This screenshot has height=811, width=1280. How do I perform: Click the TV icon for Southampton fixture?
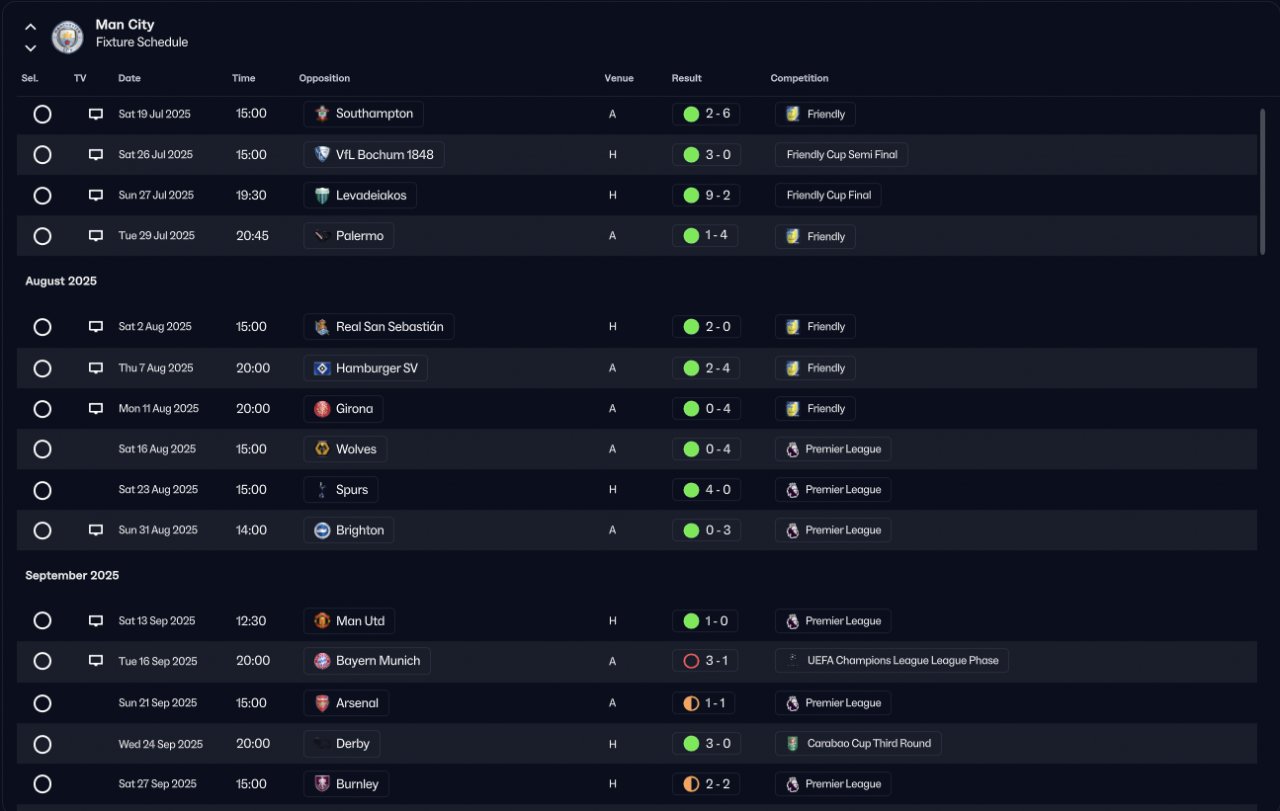click(96, 114)
